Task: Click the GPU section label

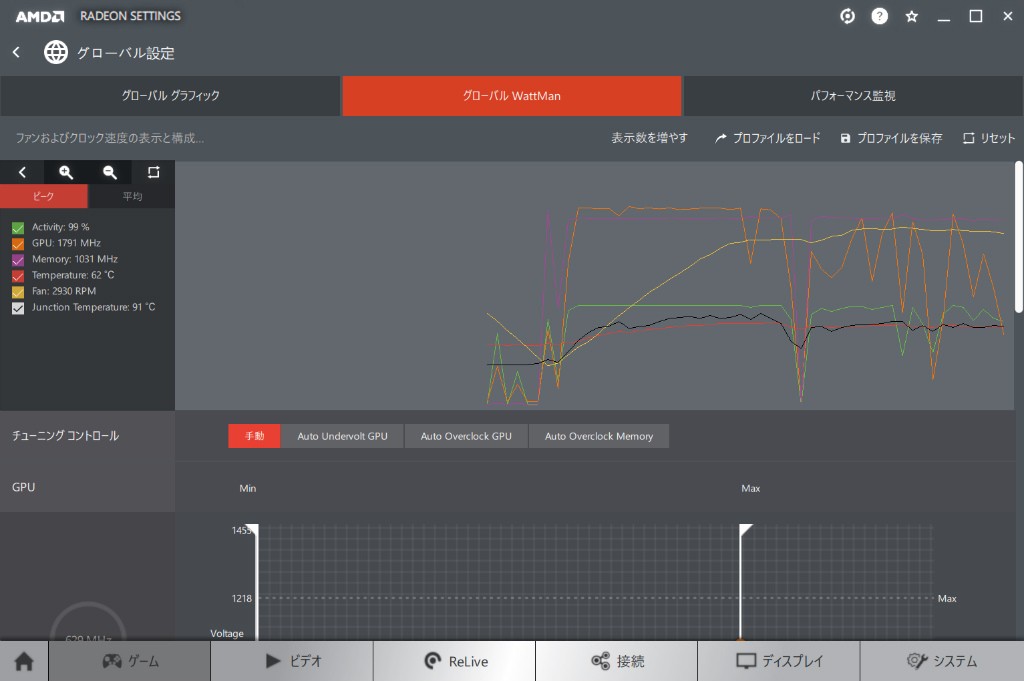Action: 24,487
